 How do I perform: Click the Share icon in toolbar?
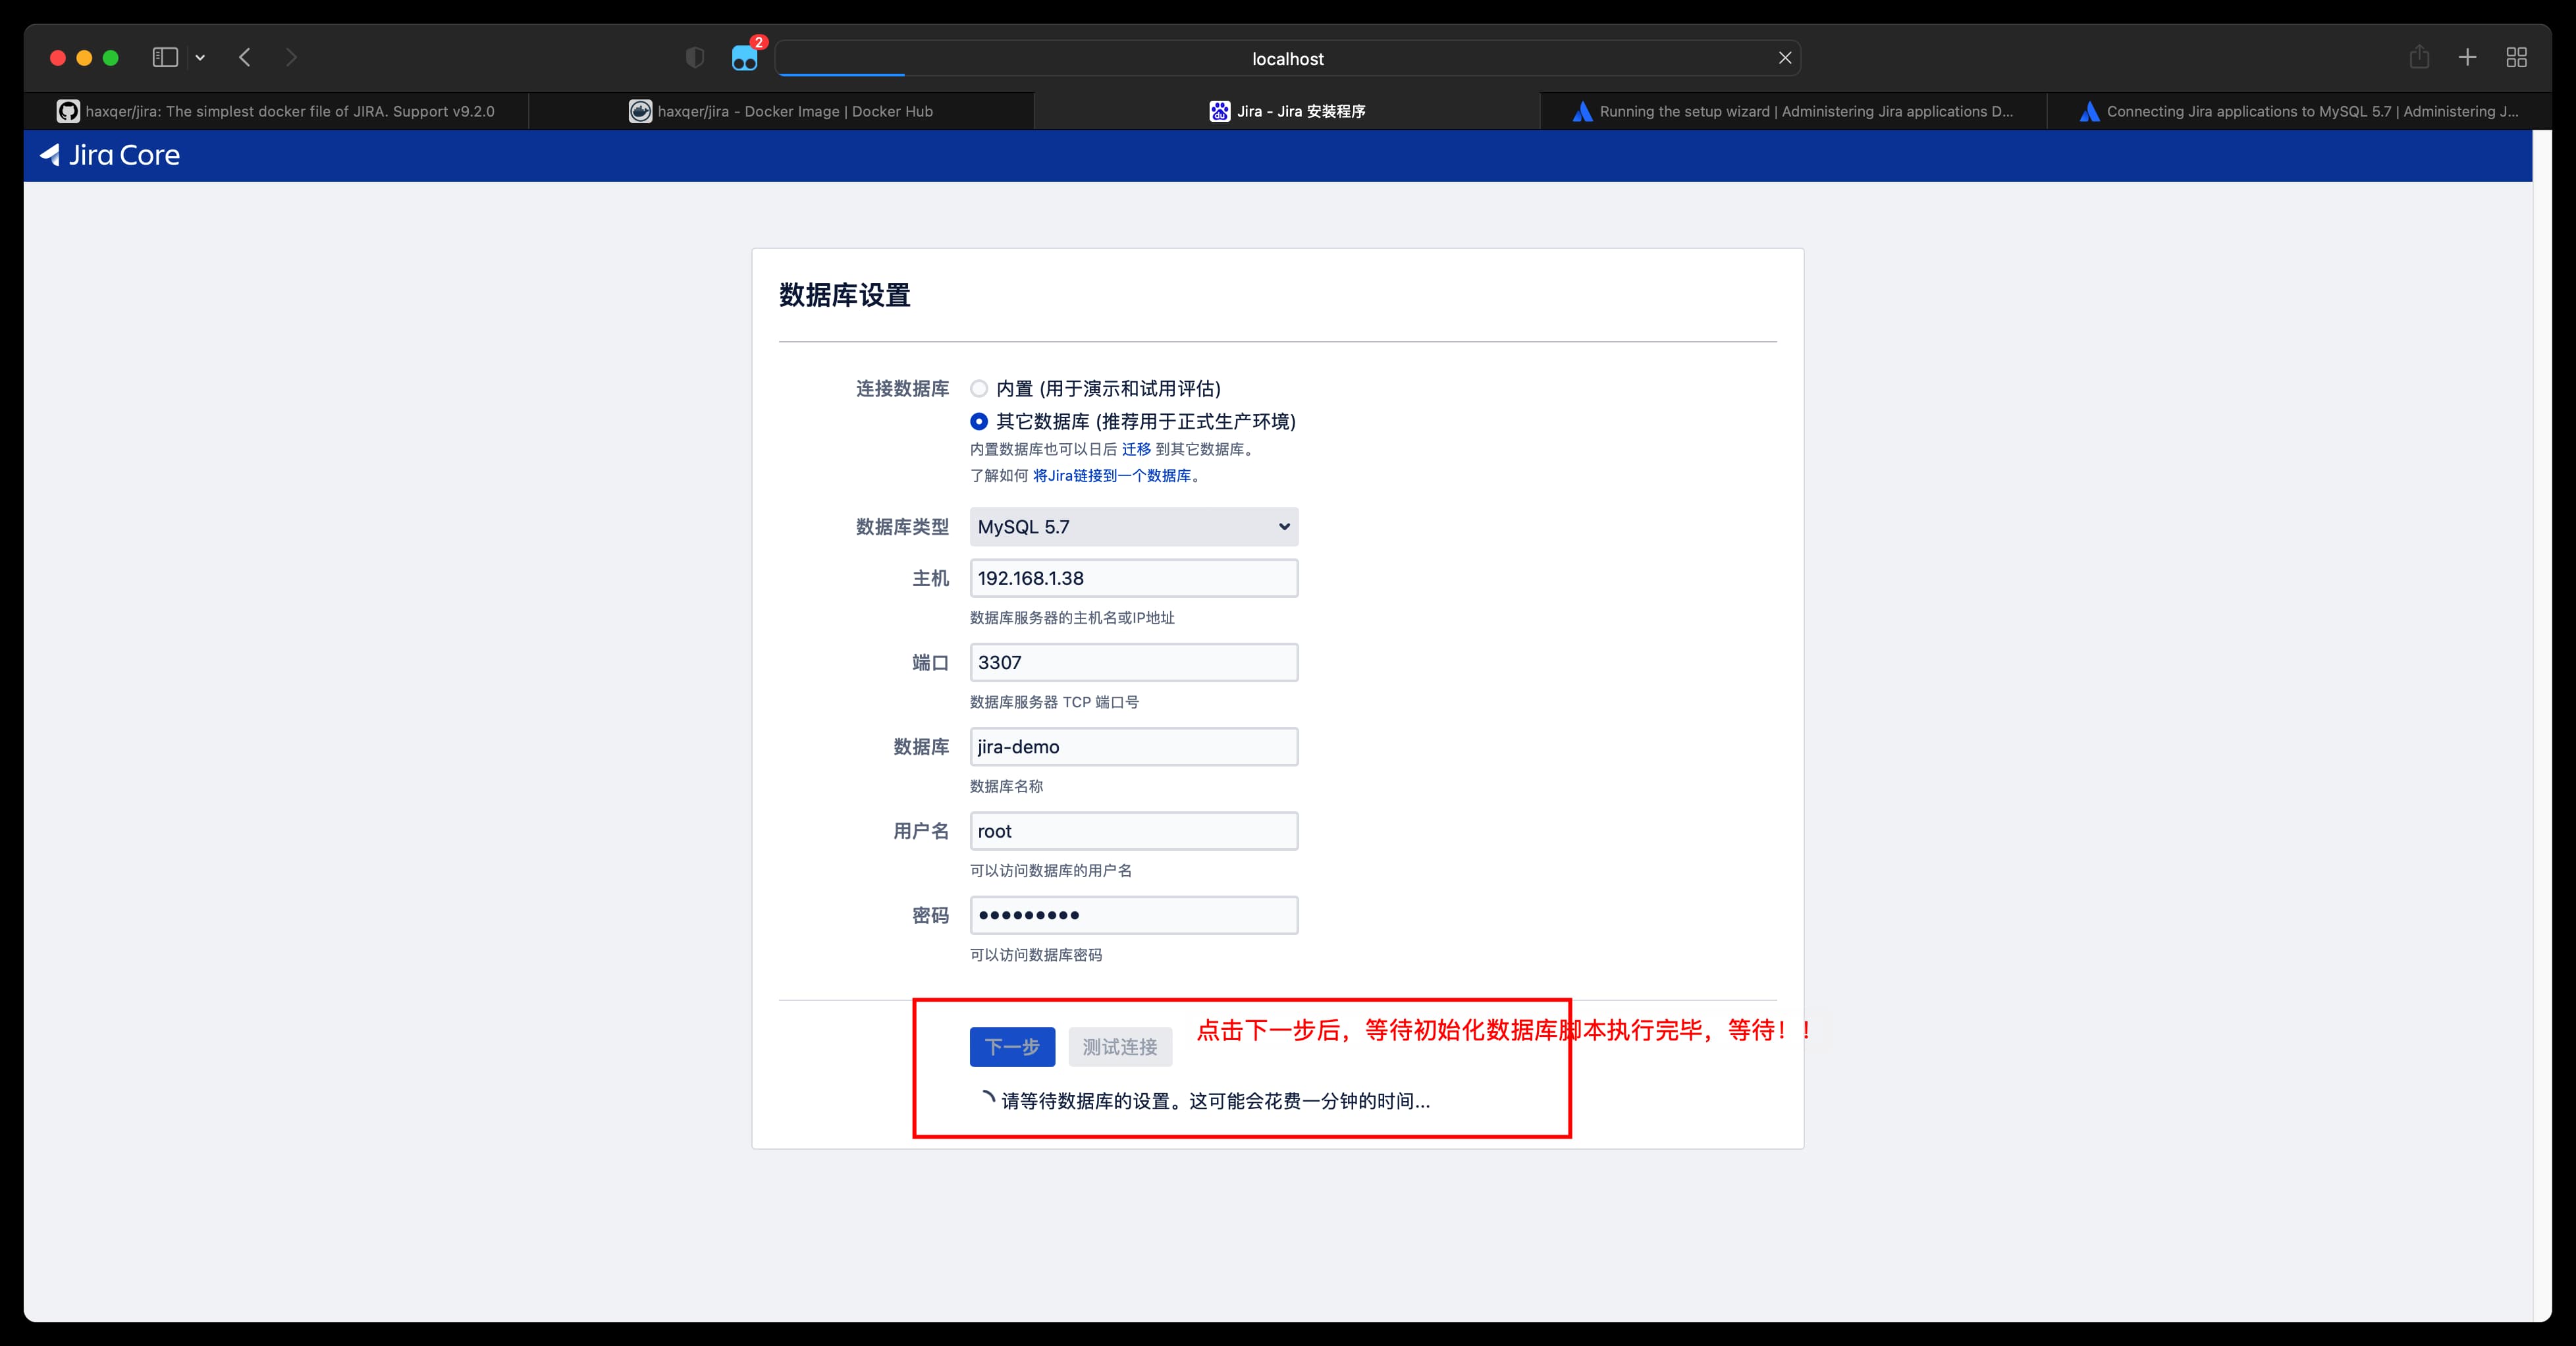tap(2419, 57)
